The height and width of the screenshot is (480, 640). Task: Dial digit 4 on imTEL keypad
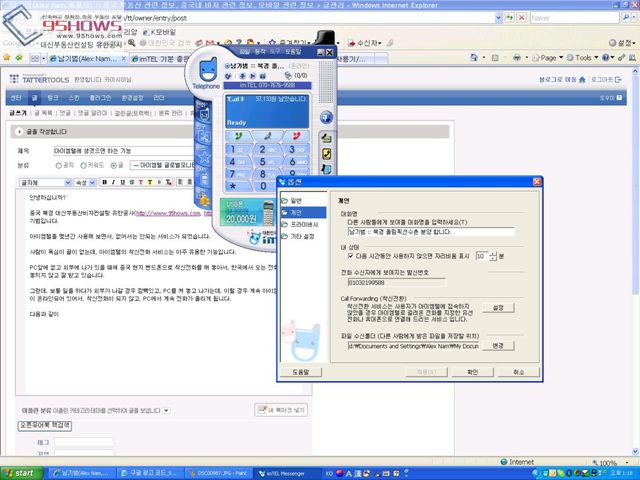click(x=237, y=162)
